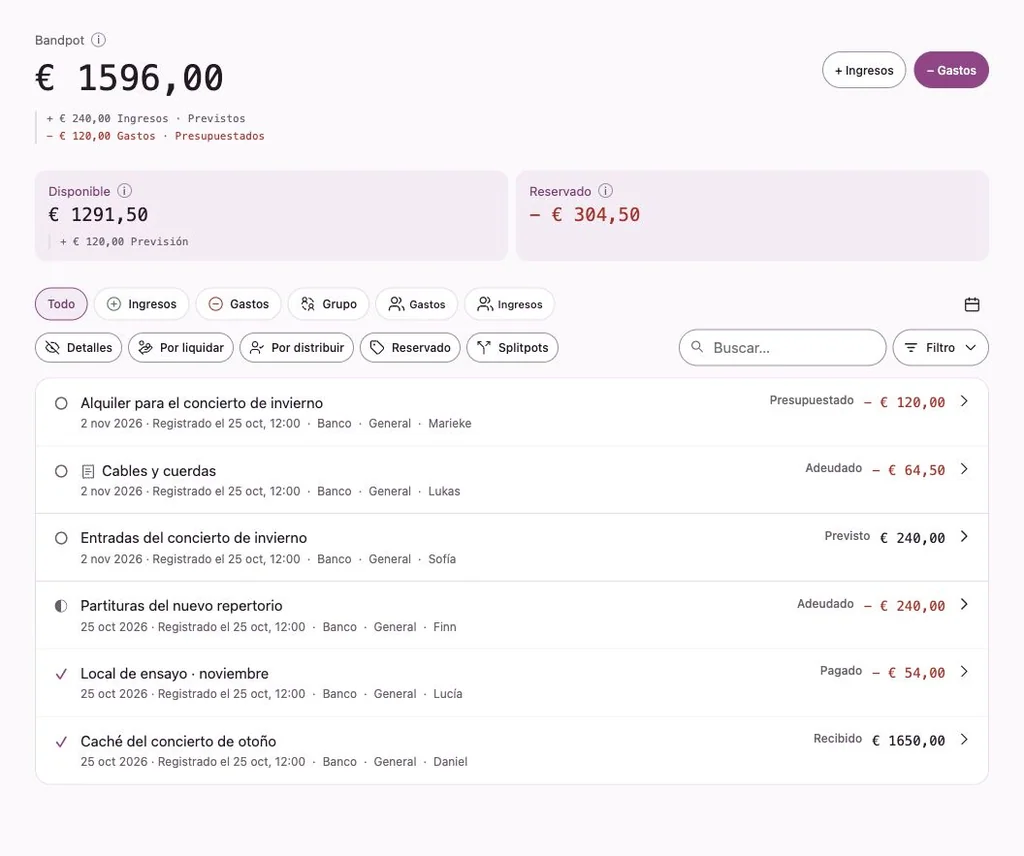Click receipt document icon beside Cables y cuerdas

click(88, 471)
